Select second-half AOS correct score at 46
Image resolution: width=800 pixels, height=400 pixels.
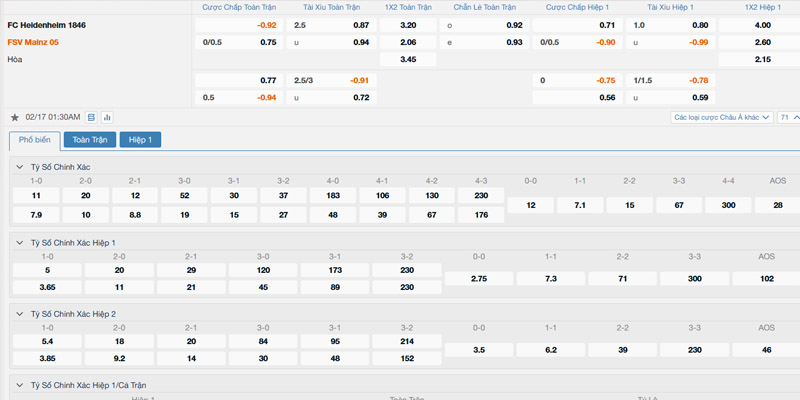click(x=766, y=350)
